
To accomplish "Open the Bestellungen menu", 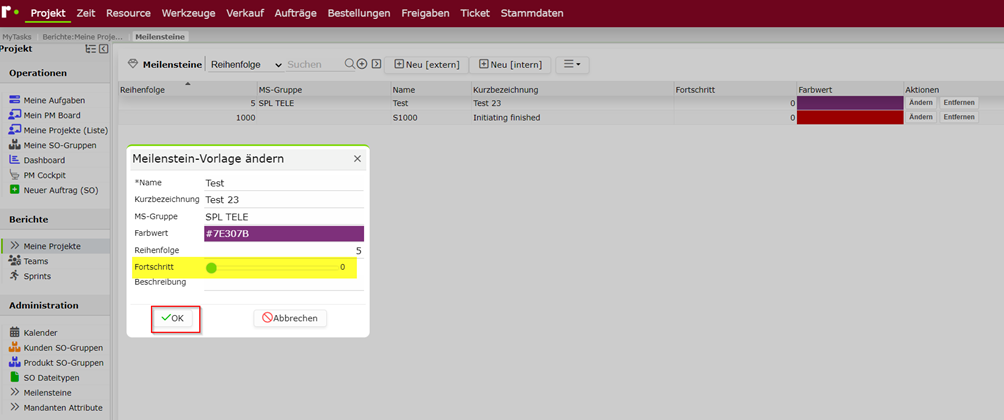I will 359,13.
